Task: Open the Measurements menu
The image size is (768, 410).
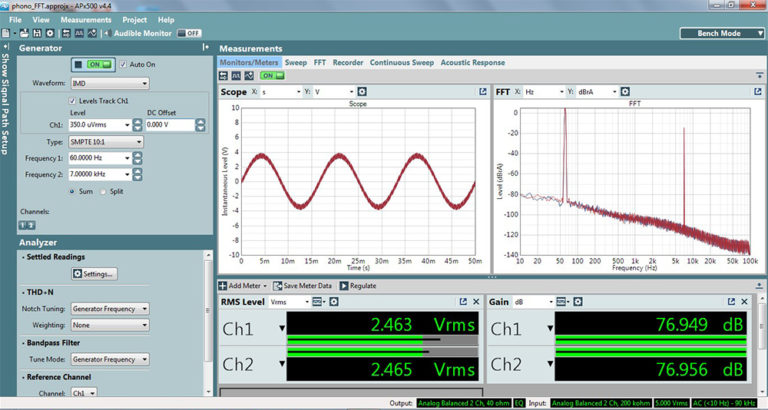Action: coord(86,19)
